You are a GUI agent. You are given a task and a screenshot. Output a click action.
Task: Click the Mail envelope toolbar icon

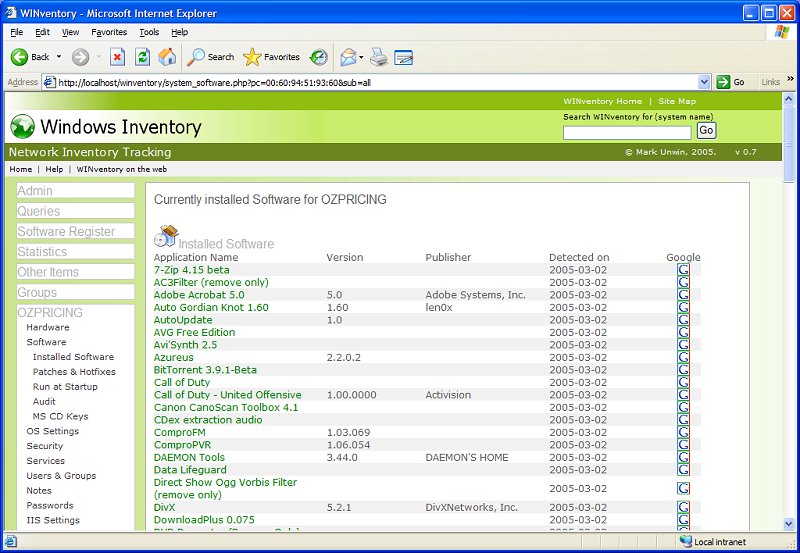click(x=346, y=57)
